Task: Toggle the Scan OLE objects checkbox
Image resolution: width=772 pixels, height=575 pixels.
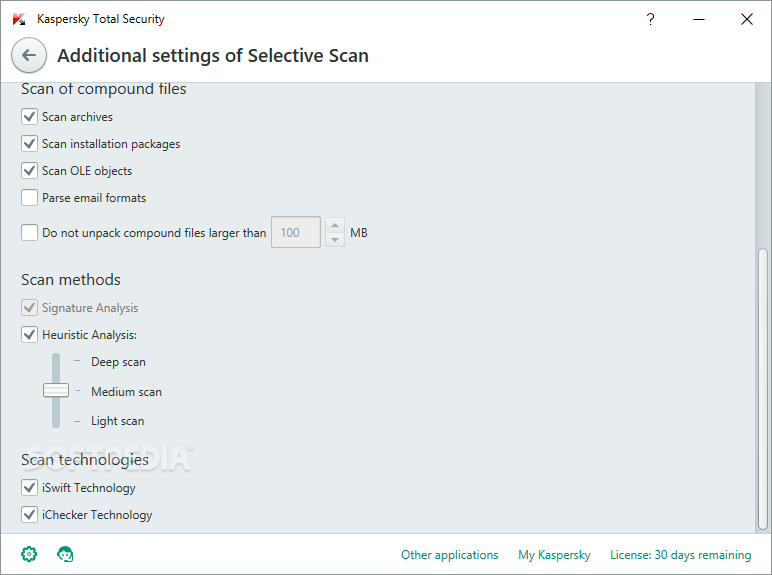Action: tap(30, 171)
